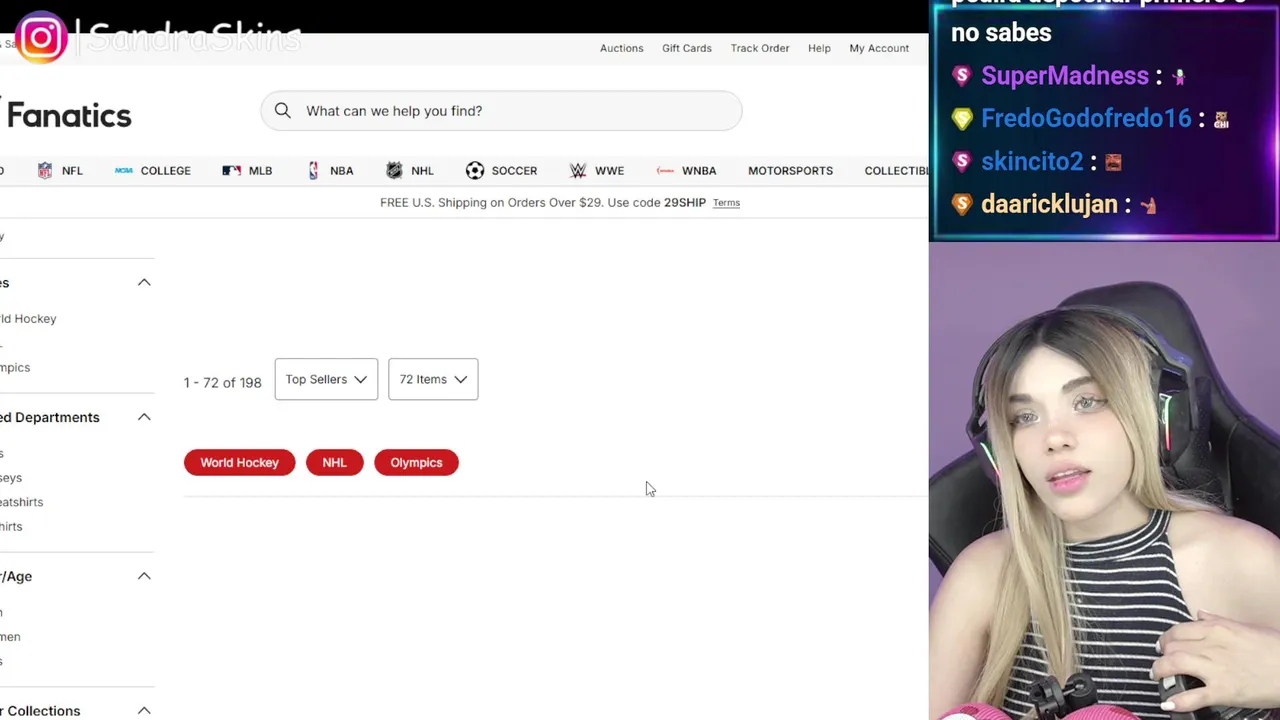Click skincito2 chat badge icon
Viewport: 1280px width, 720px height.
coord(962,162)
